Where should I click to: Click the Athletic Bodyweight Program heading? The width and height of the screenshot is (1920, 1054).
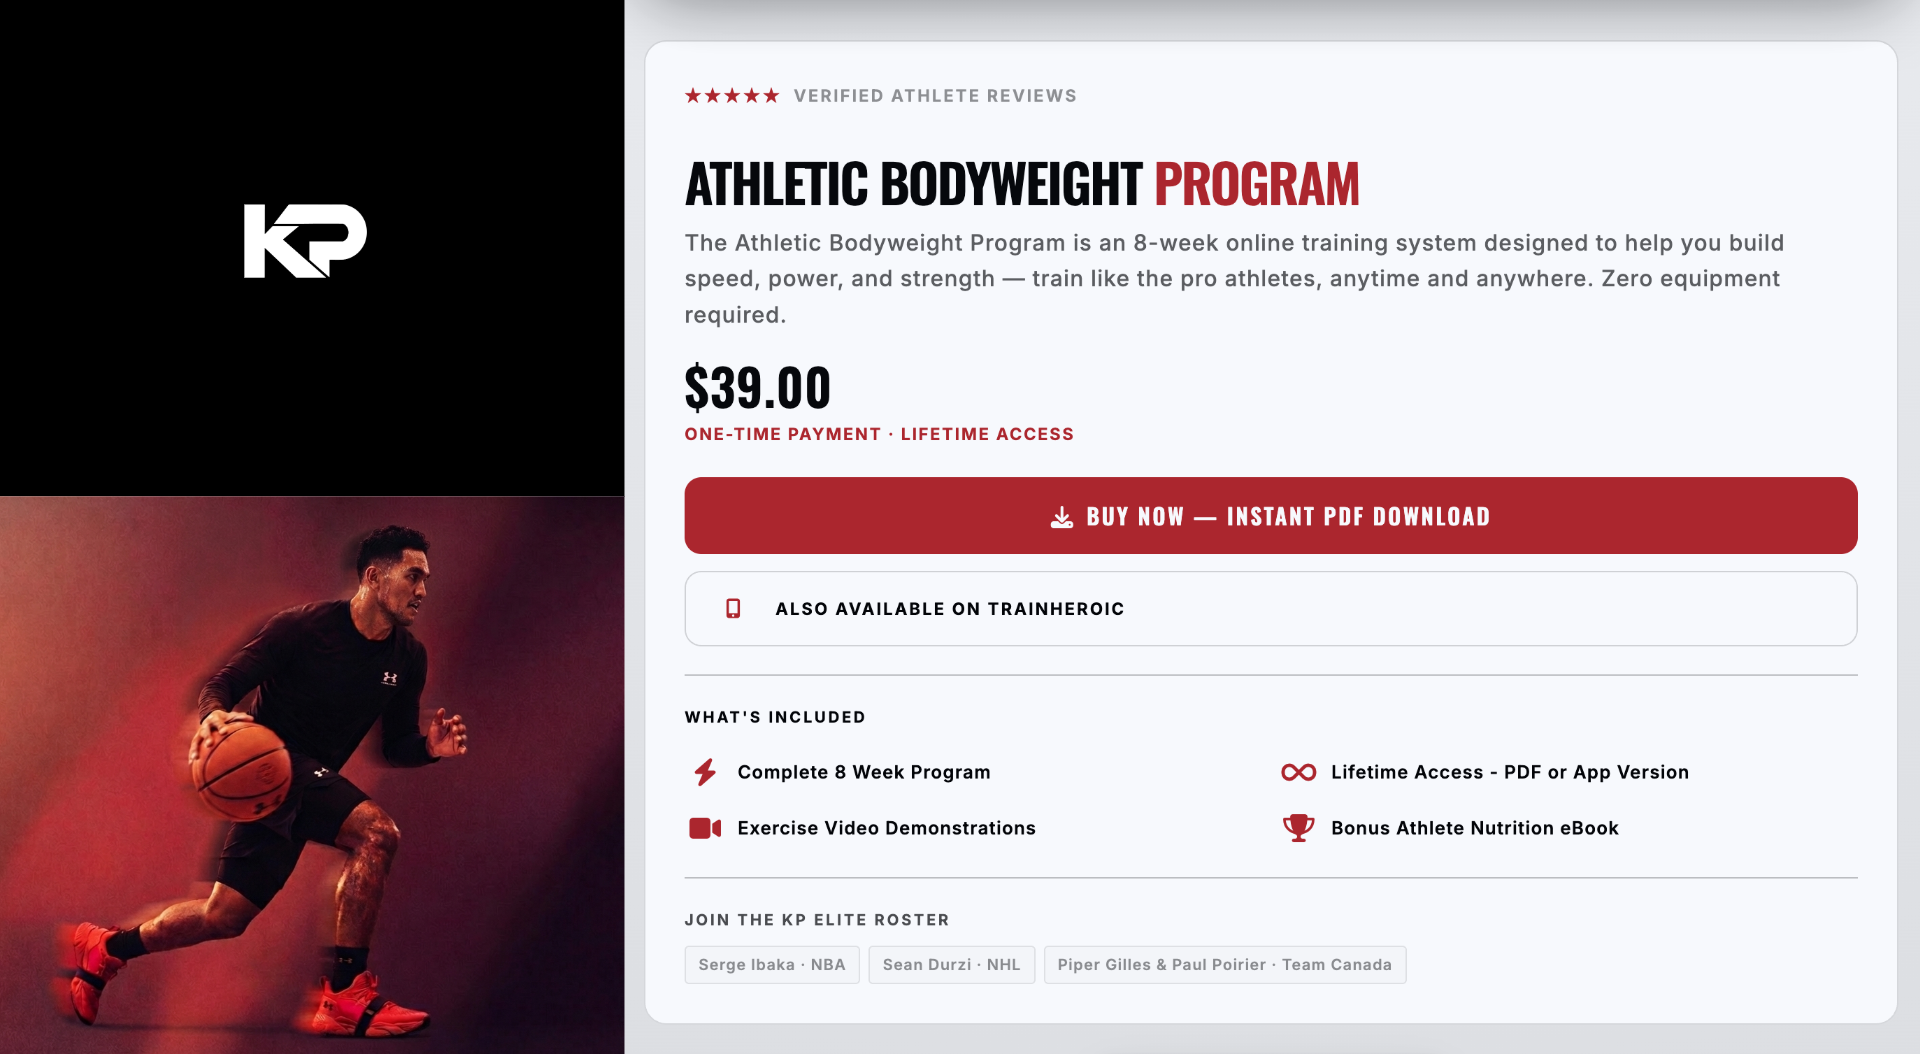click(x=1021, y=185)
